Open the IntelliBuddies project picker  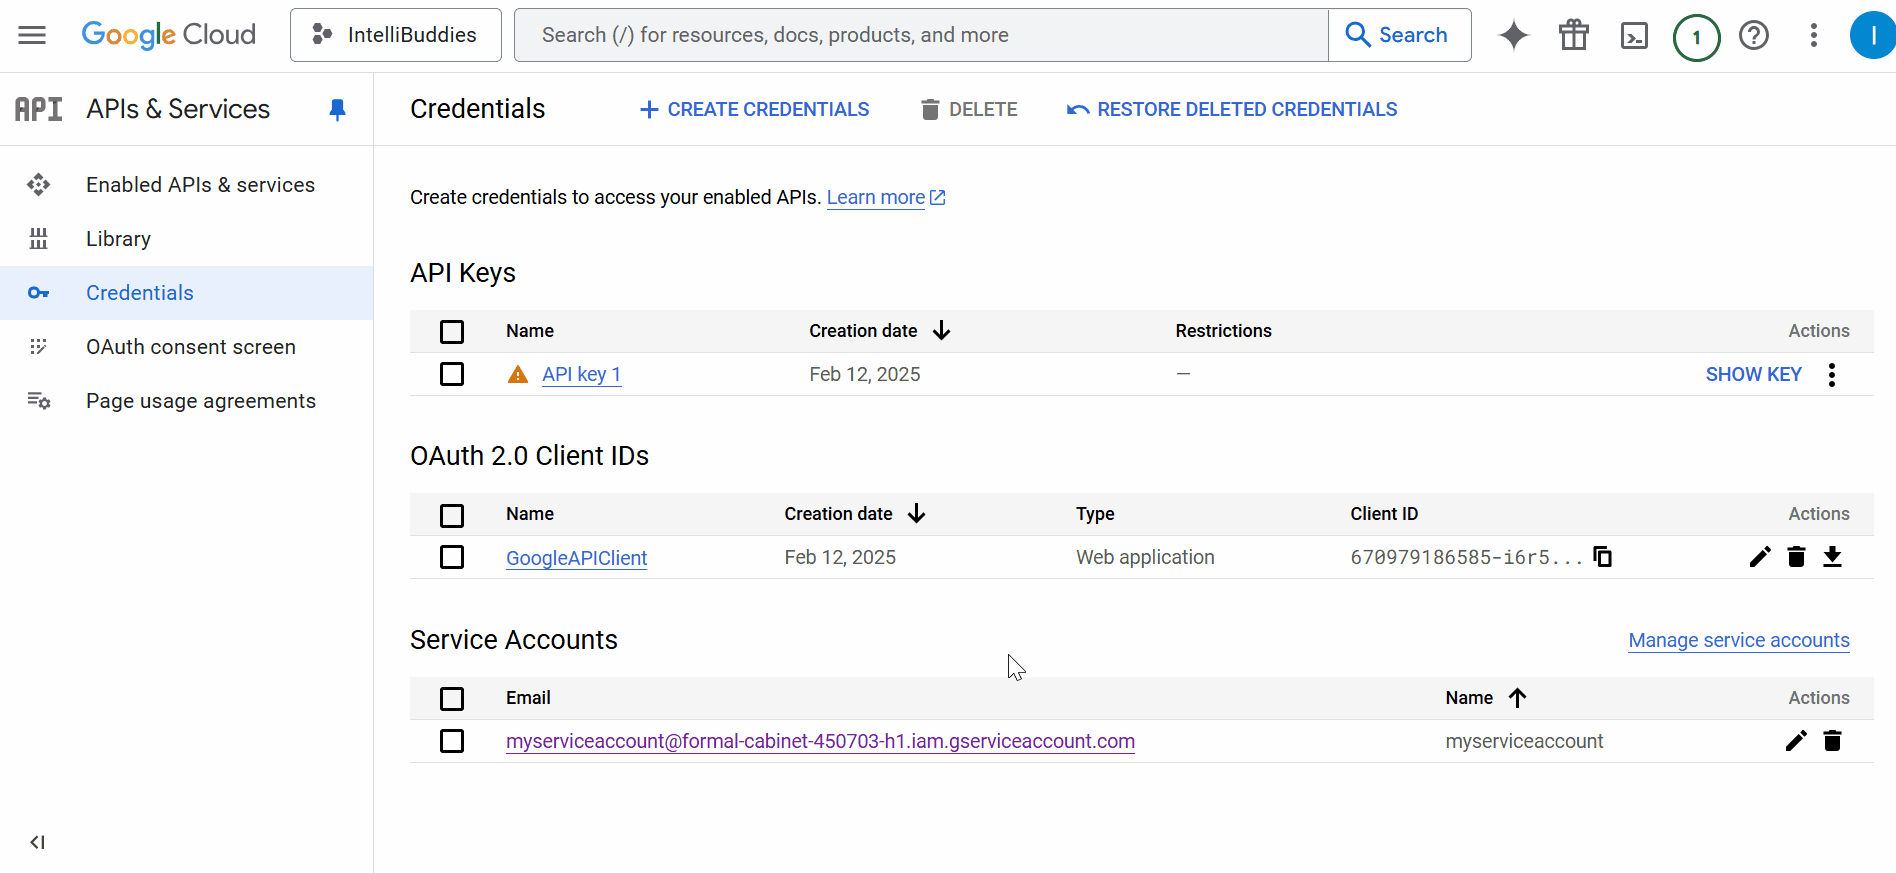396,35
